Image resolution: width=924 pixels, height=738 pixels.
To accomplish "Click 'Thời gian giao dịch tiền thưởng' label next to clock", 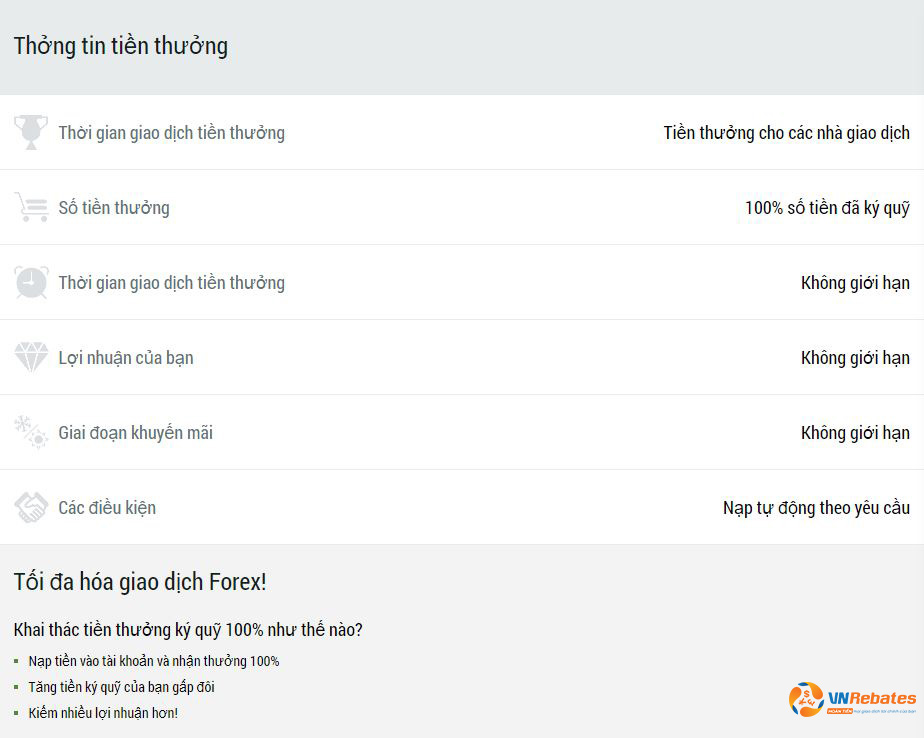I will 171,283.
